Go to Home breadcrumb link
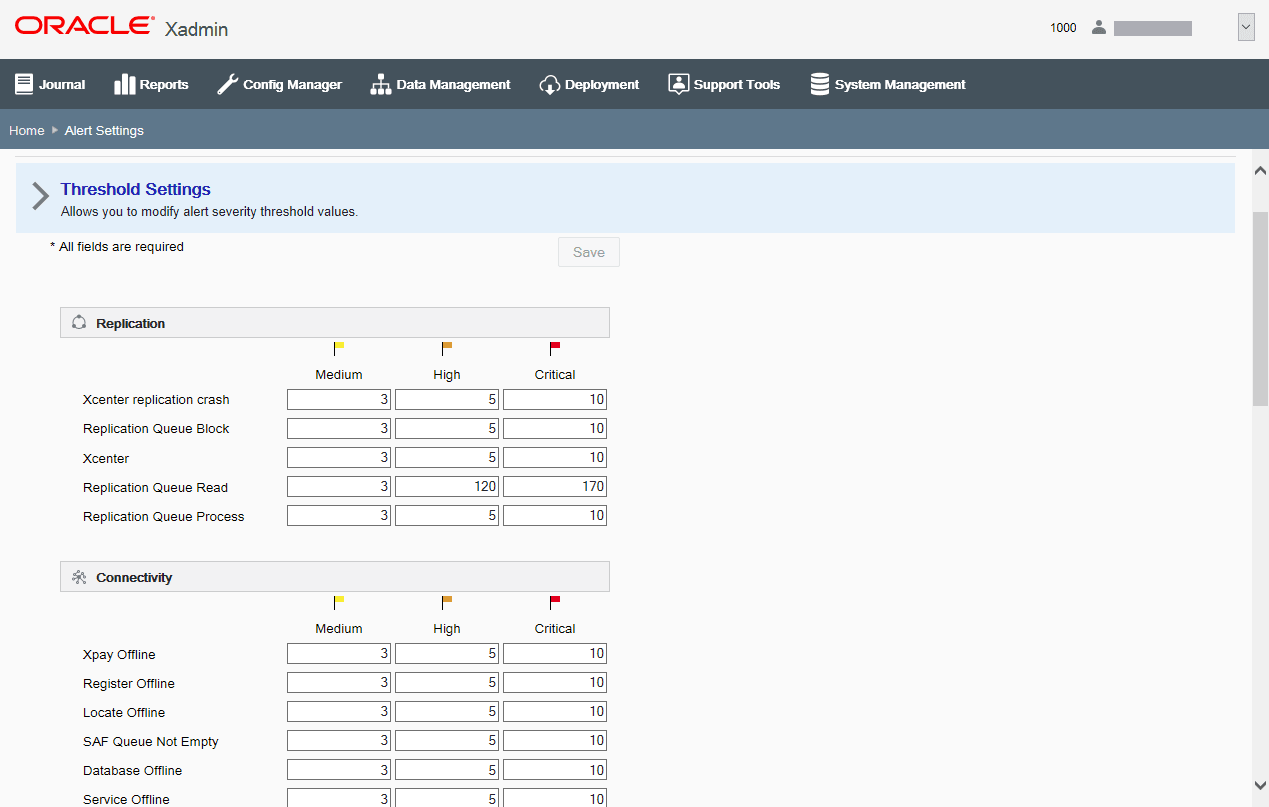1269x807 pixels. (27, 130)
